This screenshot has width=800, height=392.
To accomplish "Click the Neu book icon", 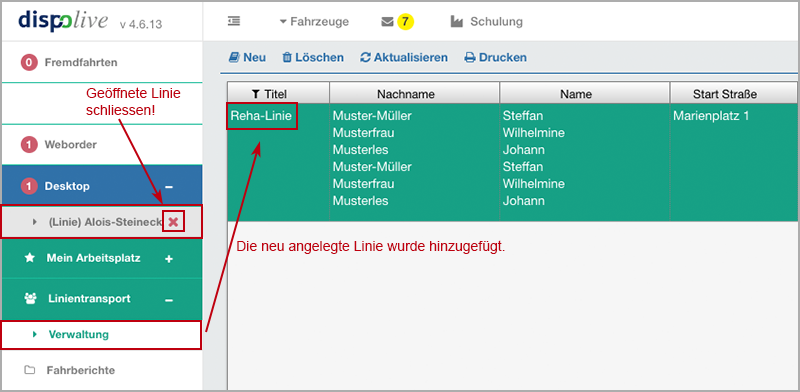I will click(234, 57).
